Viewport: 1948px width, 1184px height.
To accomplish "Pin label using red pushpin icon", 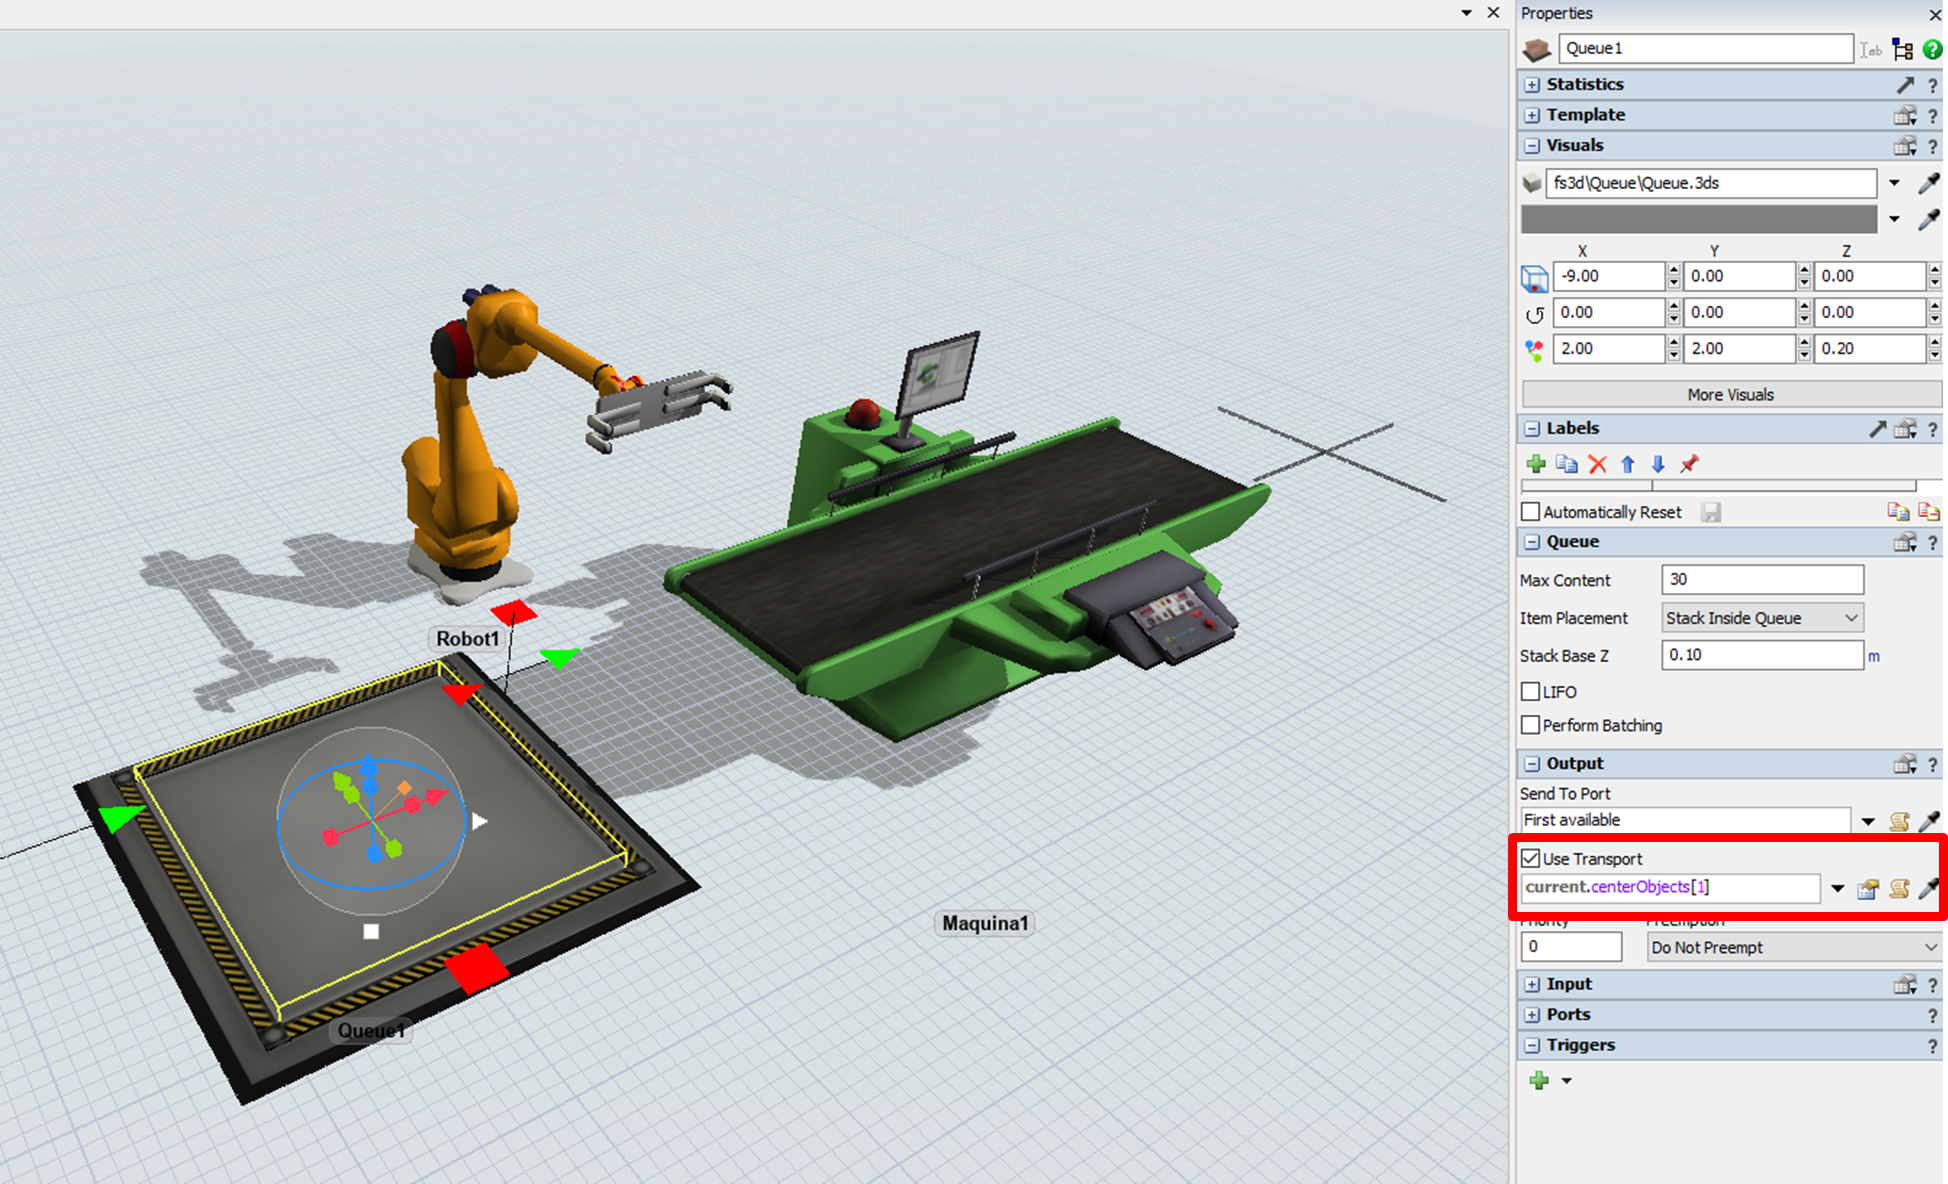I will (x=1689, y=464).
